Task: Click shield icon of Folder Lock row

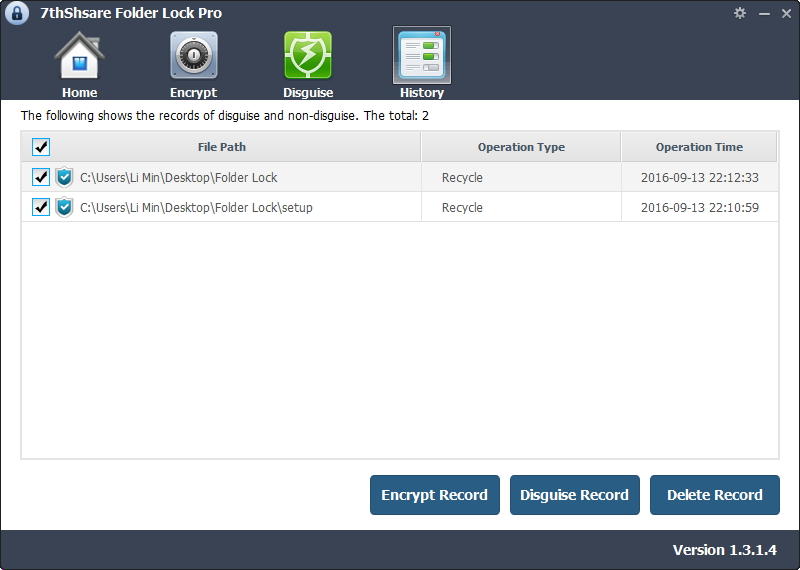Action: [64, 177]
